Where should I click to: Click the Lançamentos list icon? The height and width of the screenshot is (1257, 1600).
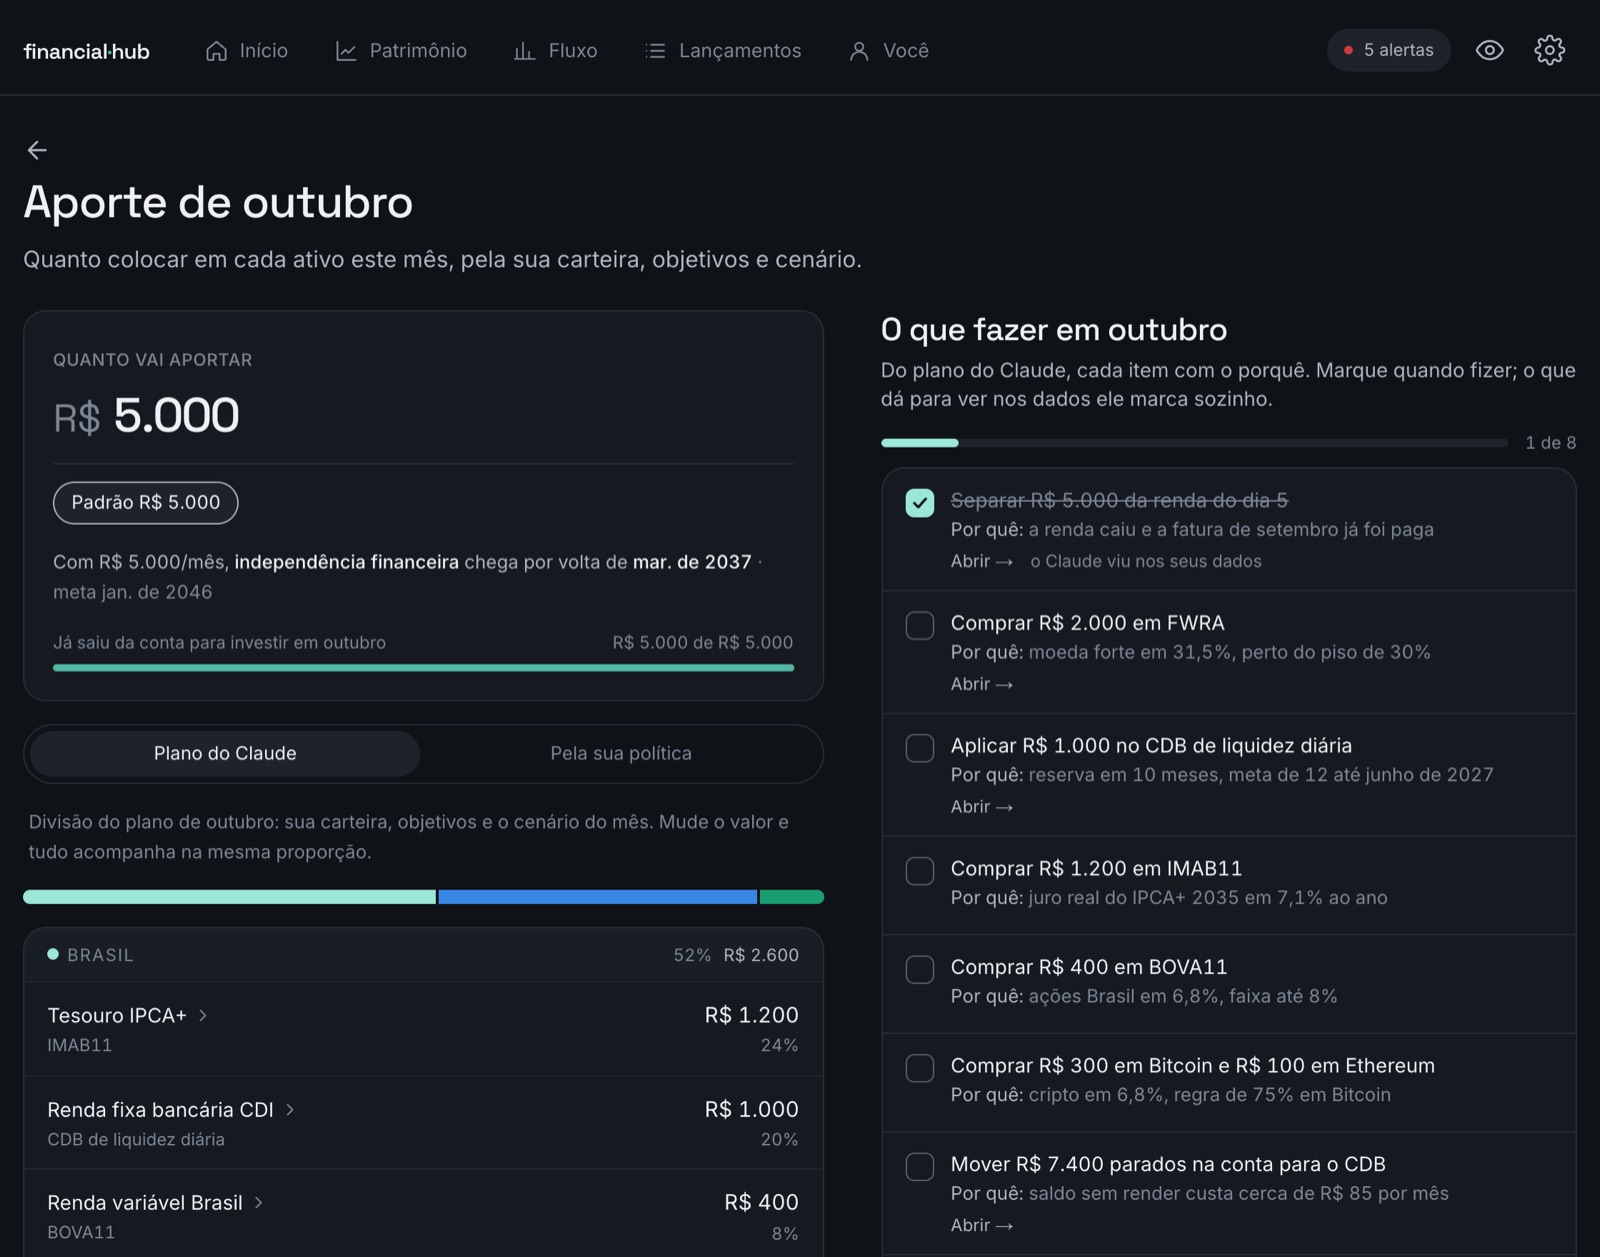(x=655, y=51)
